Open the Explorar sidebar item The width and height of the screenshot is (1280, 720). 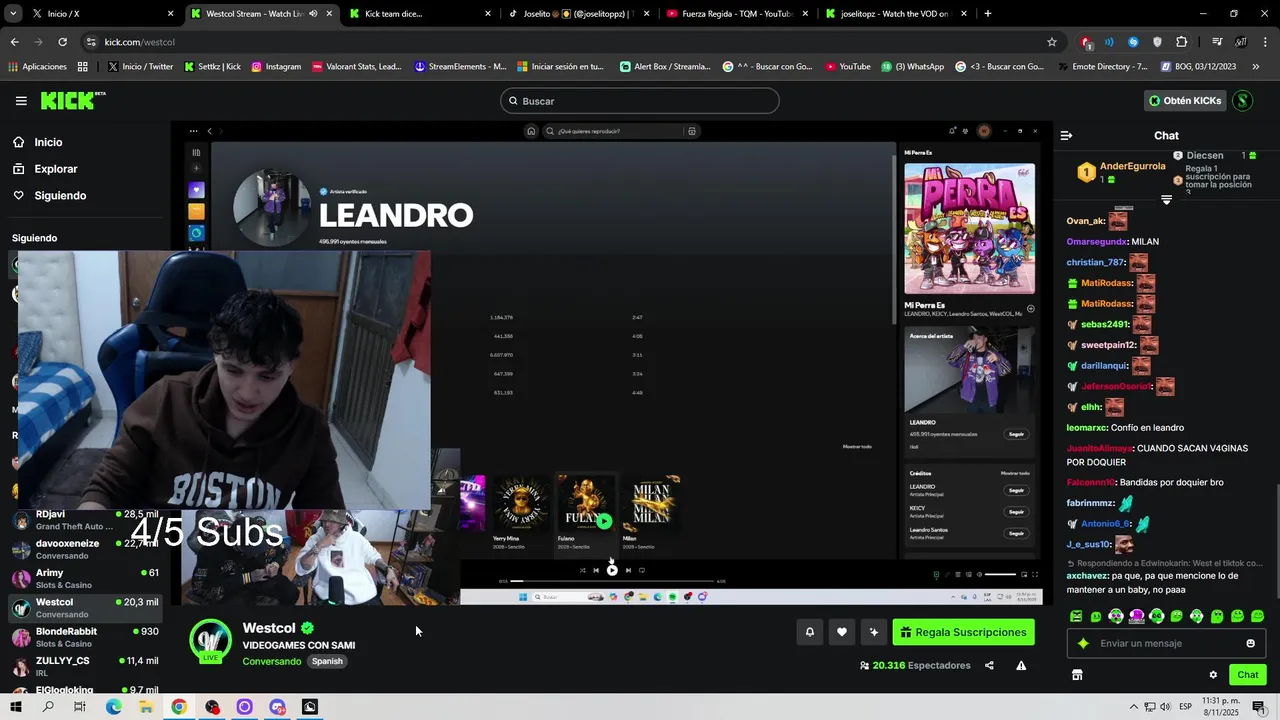point(55,169)
